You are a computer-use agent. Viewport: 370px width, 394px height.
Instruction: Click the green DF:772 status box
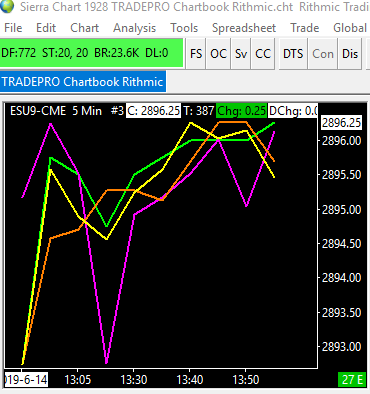pos(91,53)
